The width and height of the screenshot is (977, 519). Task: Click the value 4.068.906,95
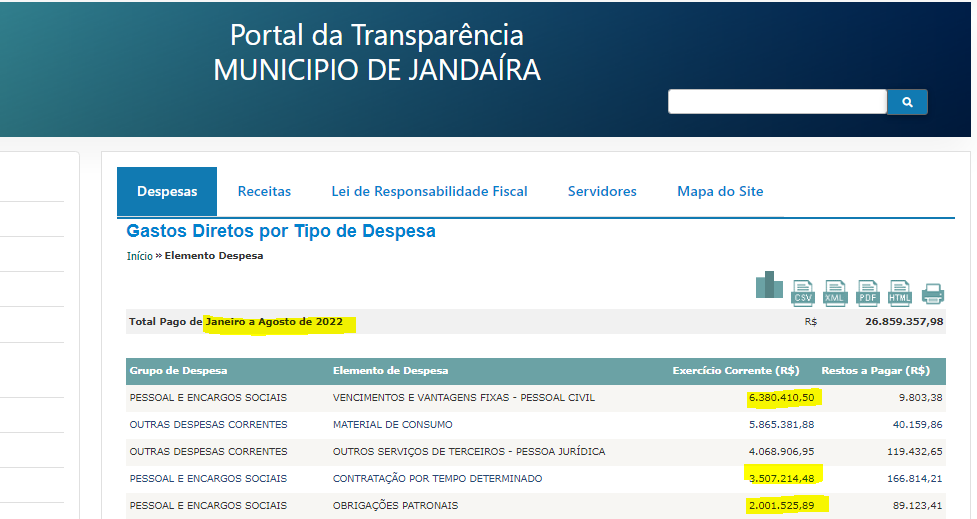pos(781,451)
